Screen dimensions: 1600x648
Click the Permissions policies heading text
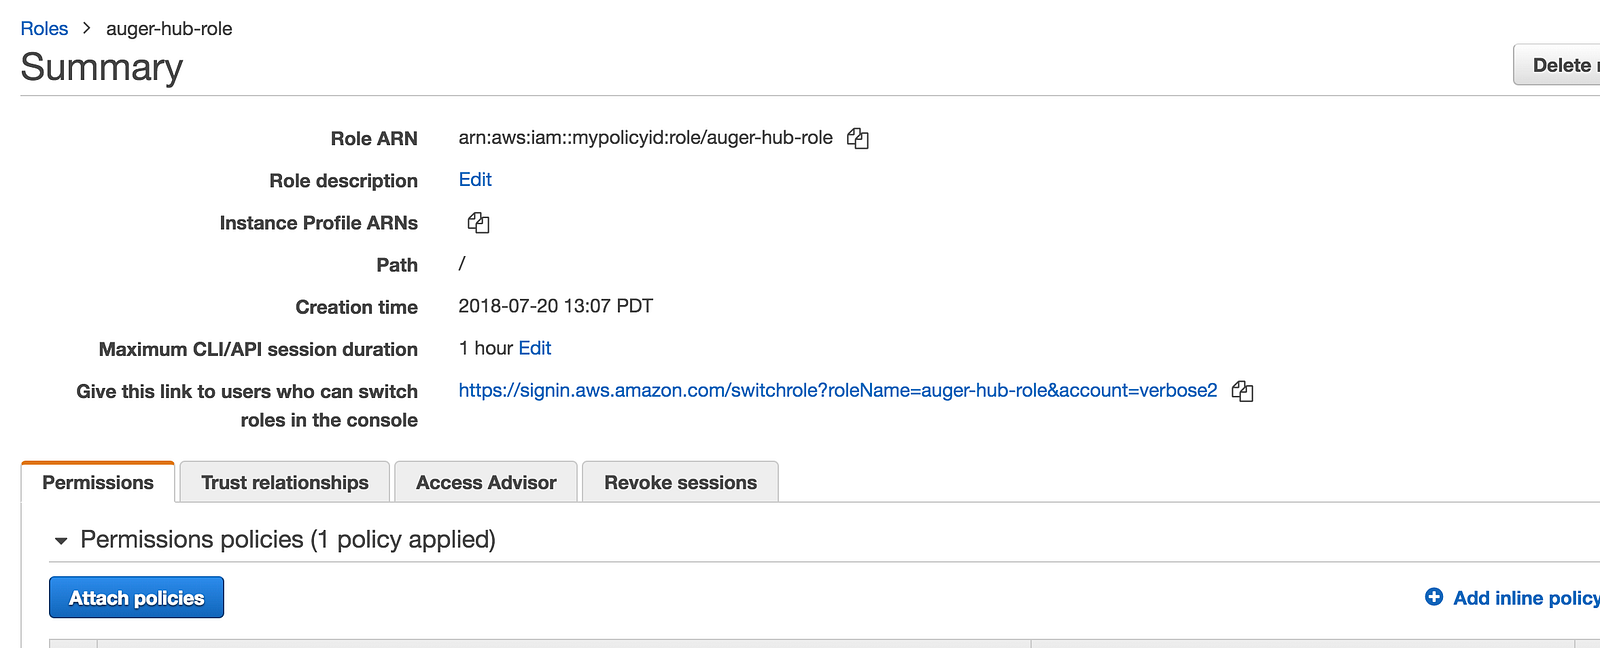(x=288, y=540)
